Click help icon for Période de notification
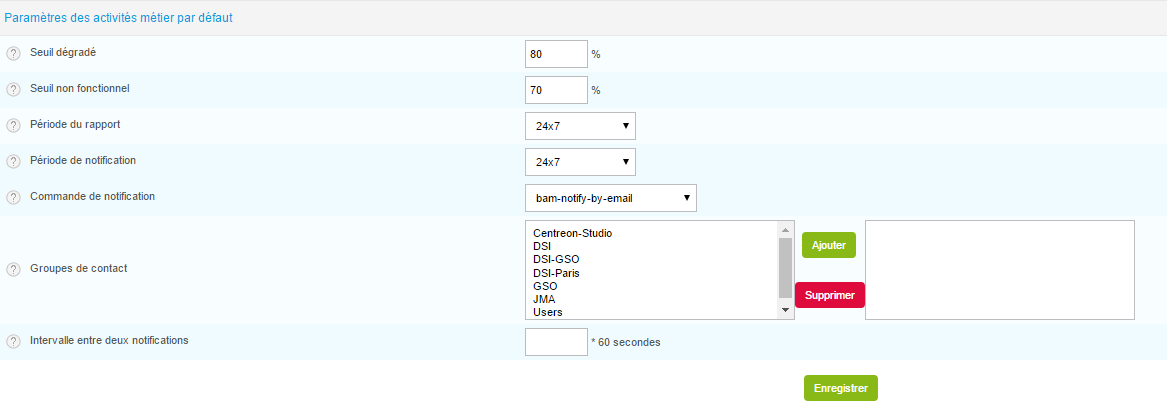Viewport: 1167px width, 407px height. pyautogui.click(x=13, y=162)
